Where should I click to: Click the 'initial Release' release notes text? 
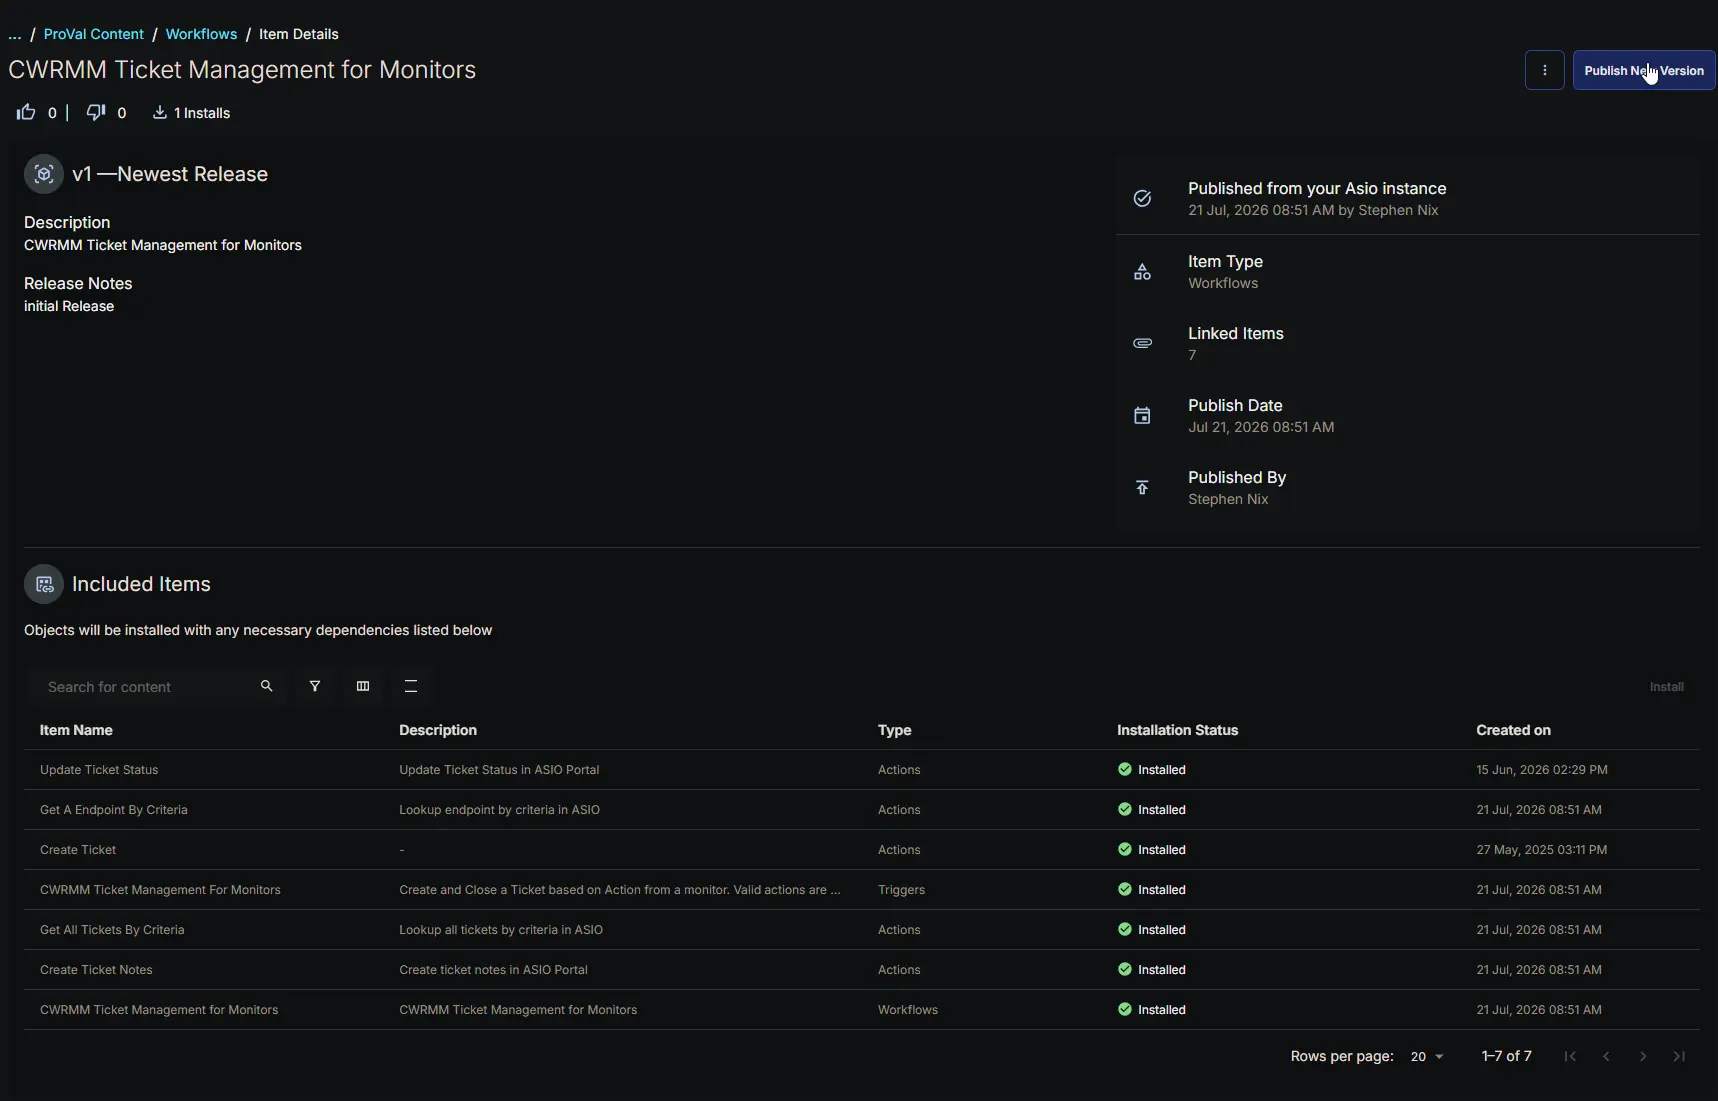coord(69,306)
